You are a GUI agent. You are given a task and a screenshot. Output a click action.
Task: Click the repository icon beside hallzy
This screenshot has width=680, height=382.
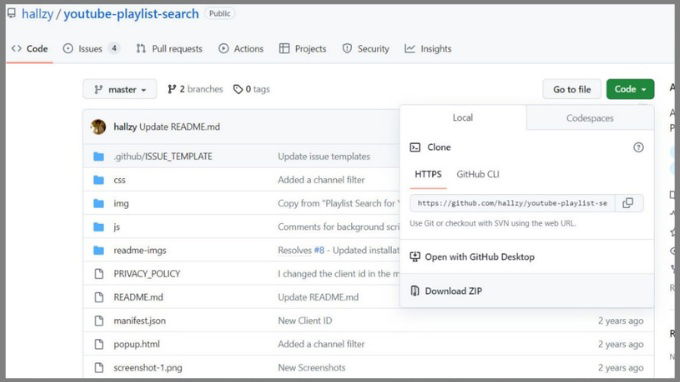click(x=12, y=13)
